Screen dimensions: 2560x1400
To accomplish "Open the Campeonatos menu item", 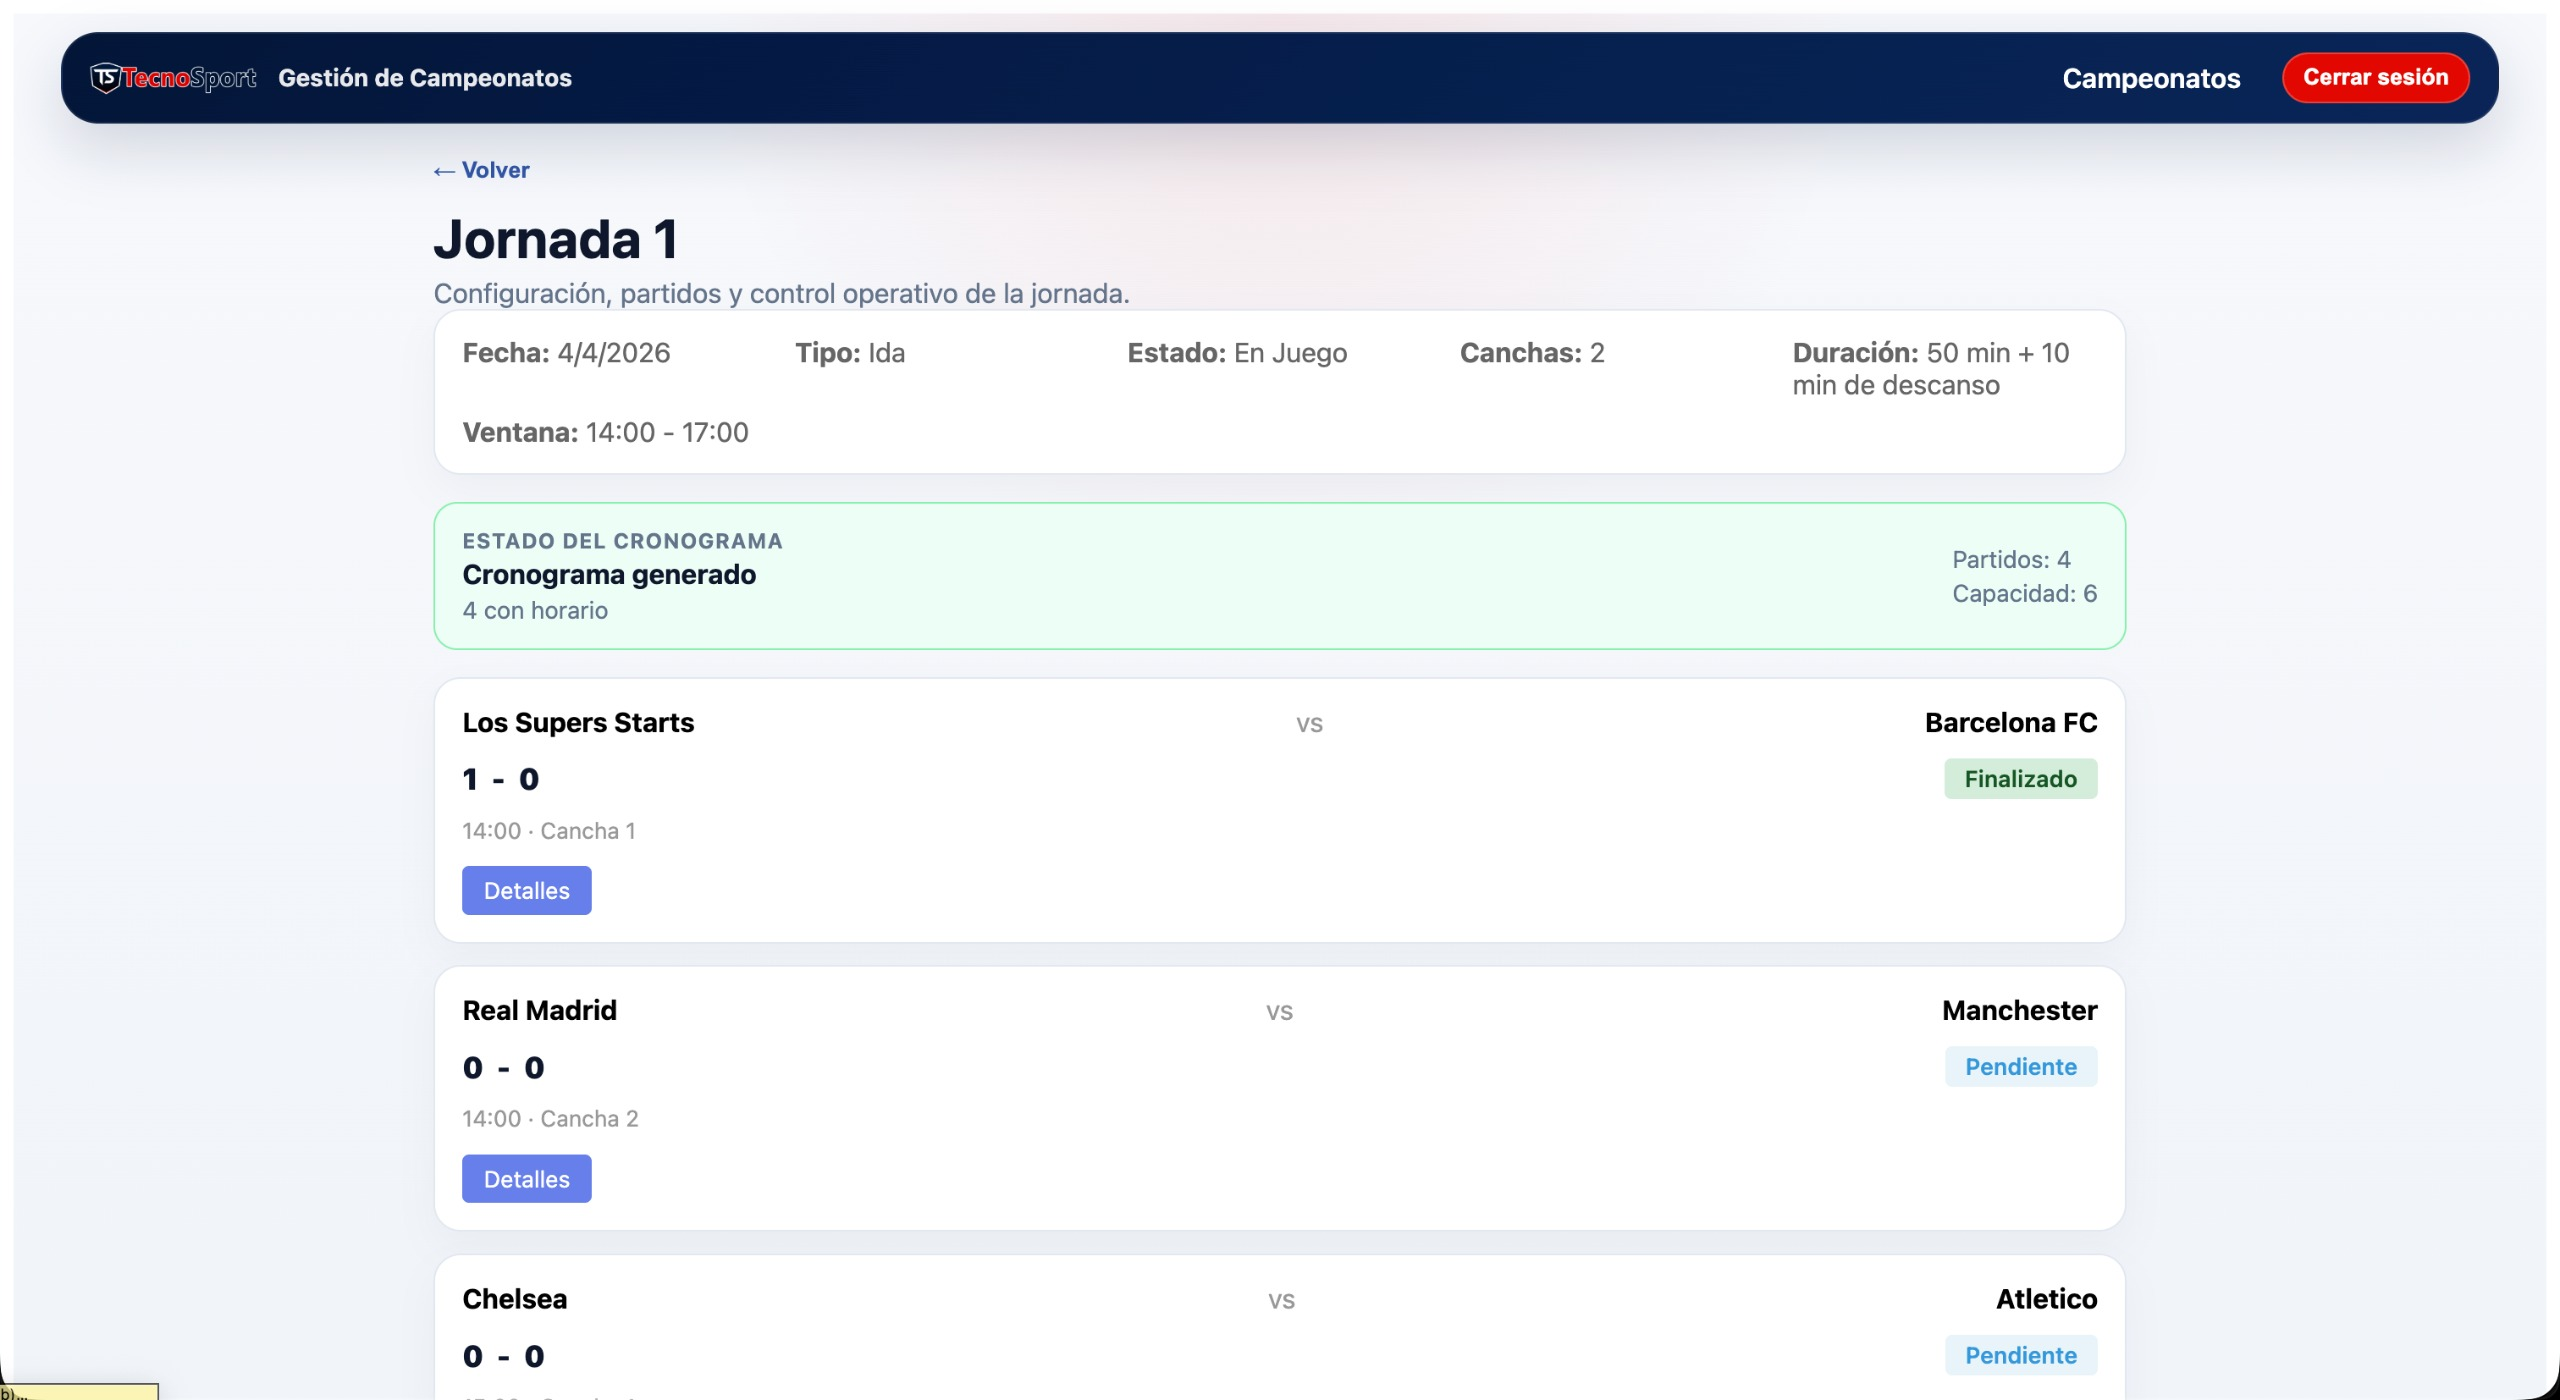I will (2150, 78).
